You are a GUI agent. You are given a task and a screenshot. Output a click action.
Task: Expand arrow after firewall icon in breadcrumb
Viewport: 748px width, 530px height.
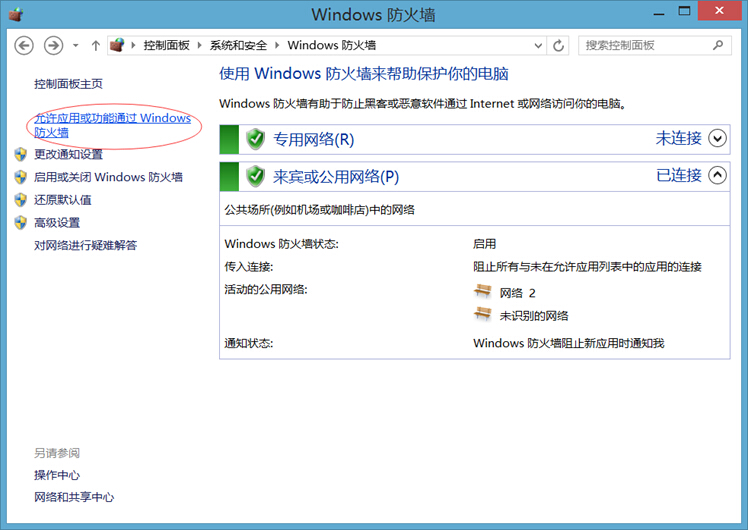point(133,45)
